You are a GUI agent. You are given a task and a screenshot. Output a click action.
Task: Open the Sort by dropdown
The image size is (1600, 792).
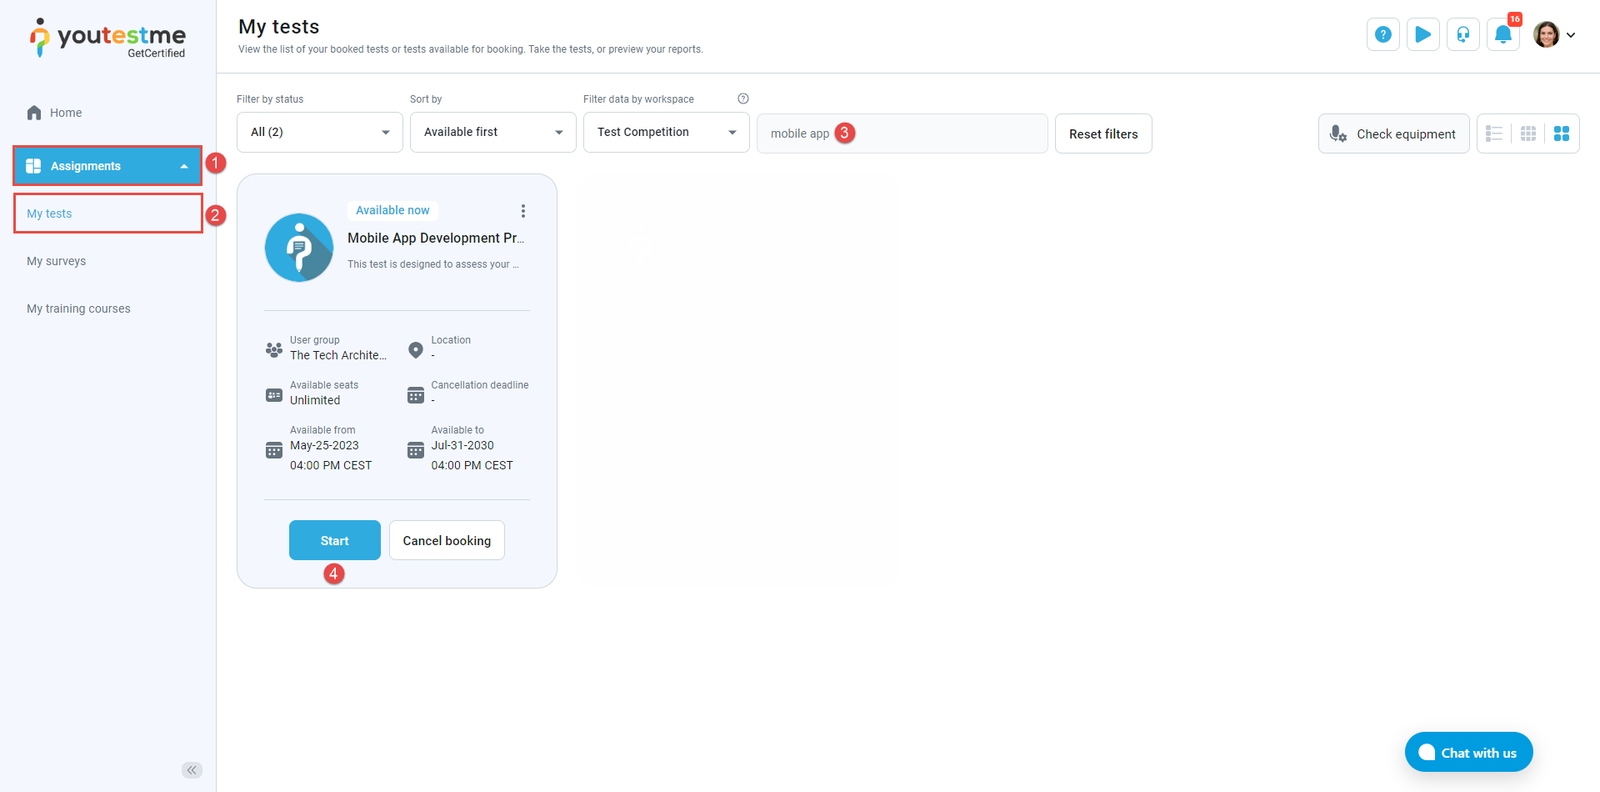(492, 132)
